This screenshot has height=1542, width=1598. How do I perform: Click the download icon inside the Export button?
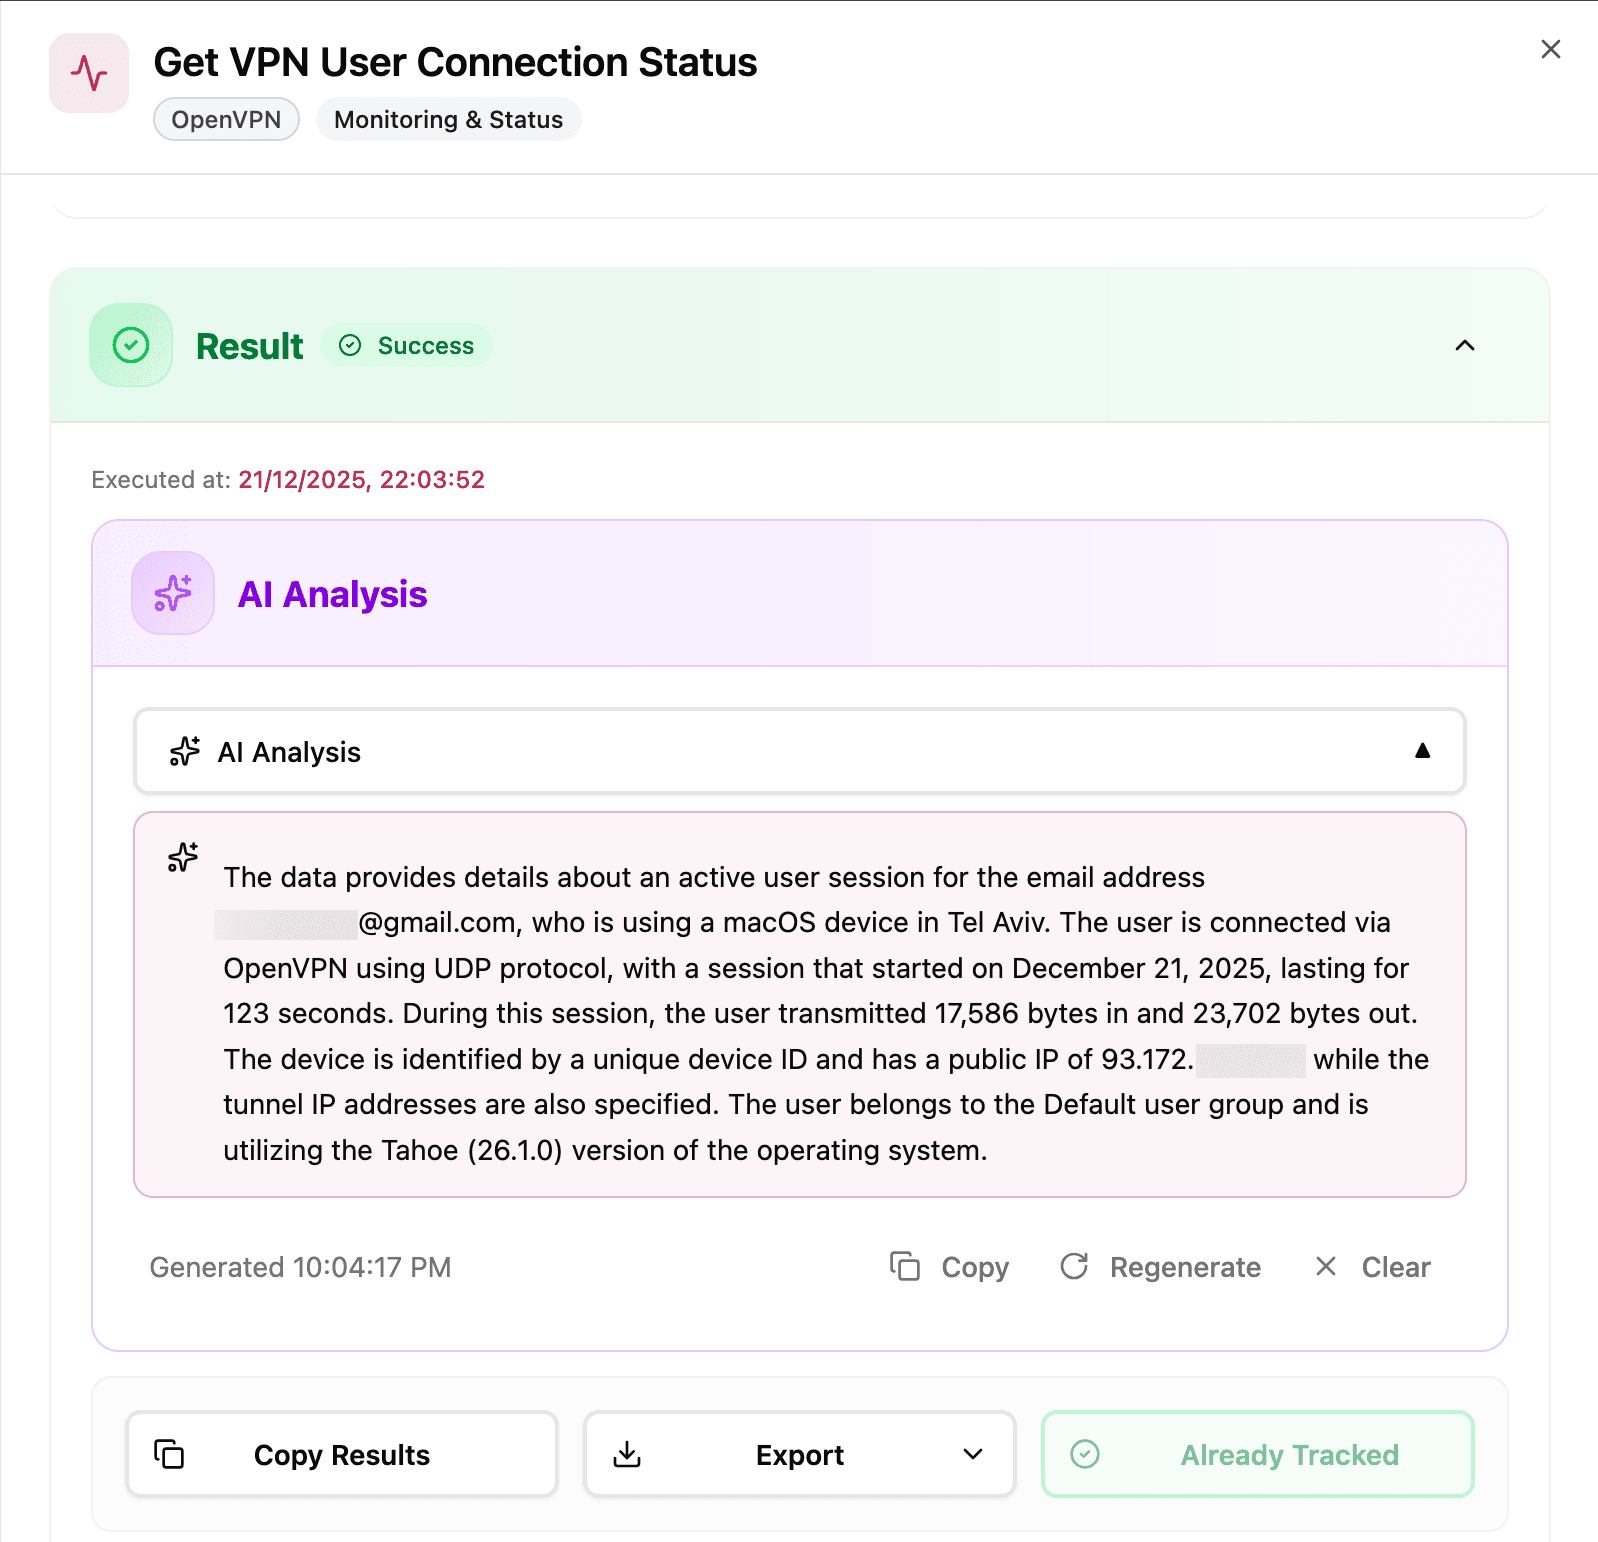pos(628,1454)
